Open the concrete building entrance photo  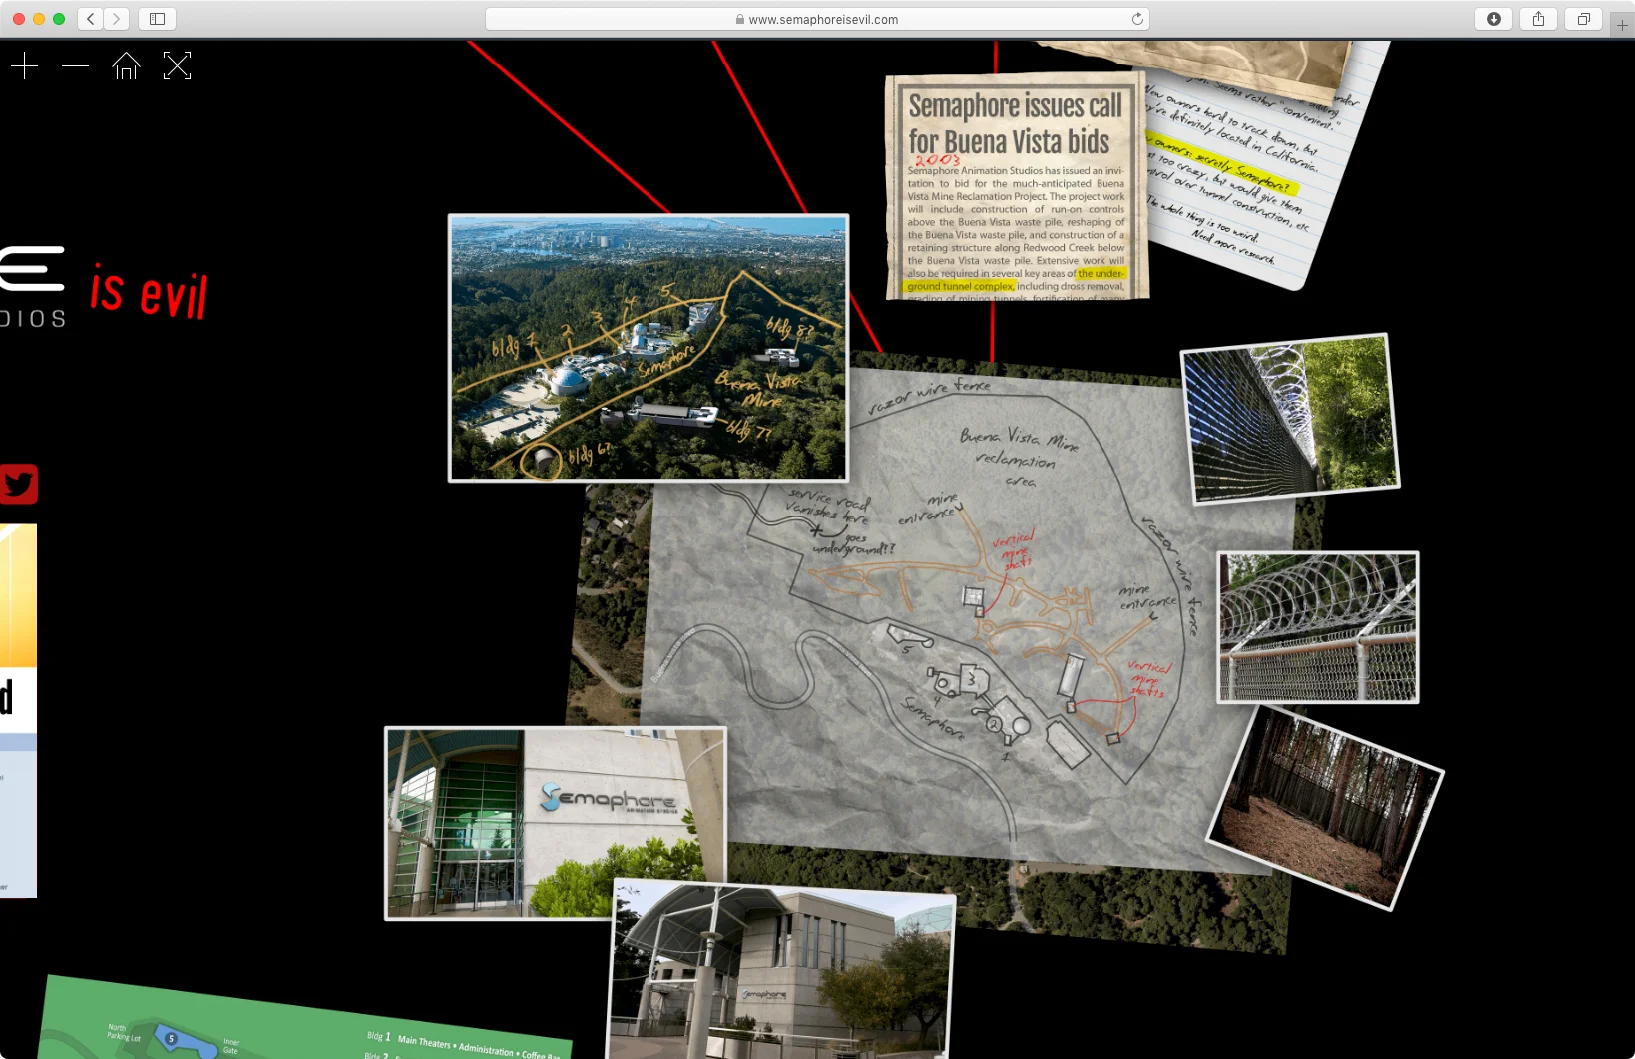pyautogui.click(x=782, y=970)
